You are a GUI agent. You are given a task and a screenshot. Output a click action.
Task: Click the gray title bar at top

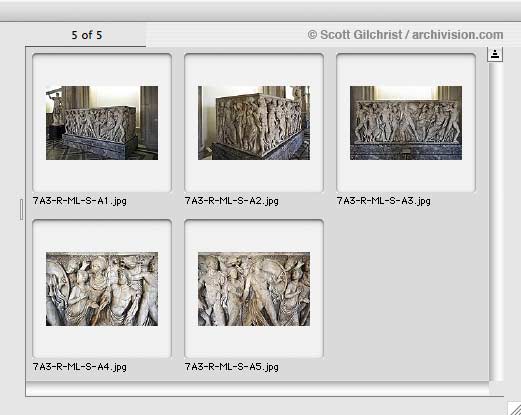[x=260, y=11]
